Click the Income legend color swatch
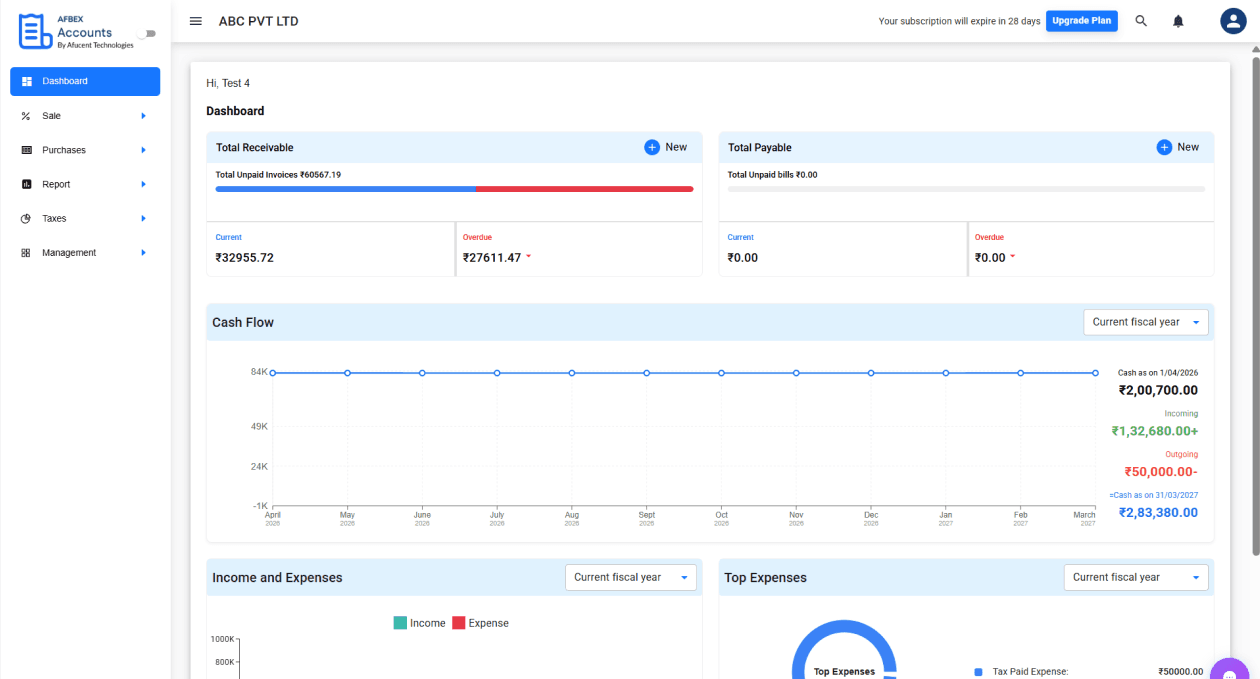The height and width of the screenshot is (679, 1260). point(400,623)
